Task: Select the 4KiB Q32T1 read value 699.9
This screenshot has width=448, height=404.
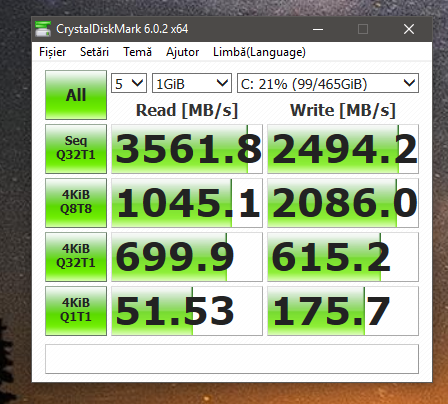Action: 187,257
